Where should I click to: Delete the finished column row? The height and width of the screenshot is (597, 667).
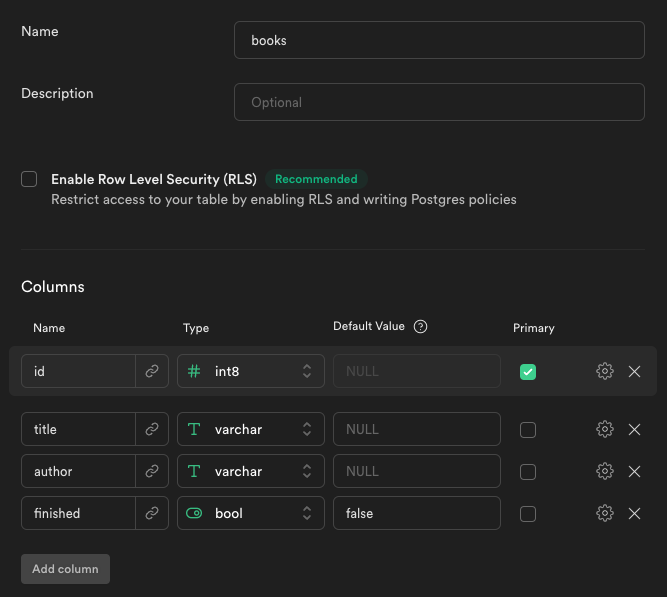[x=634, y=514]
